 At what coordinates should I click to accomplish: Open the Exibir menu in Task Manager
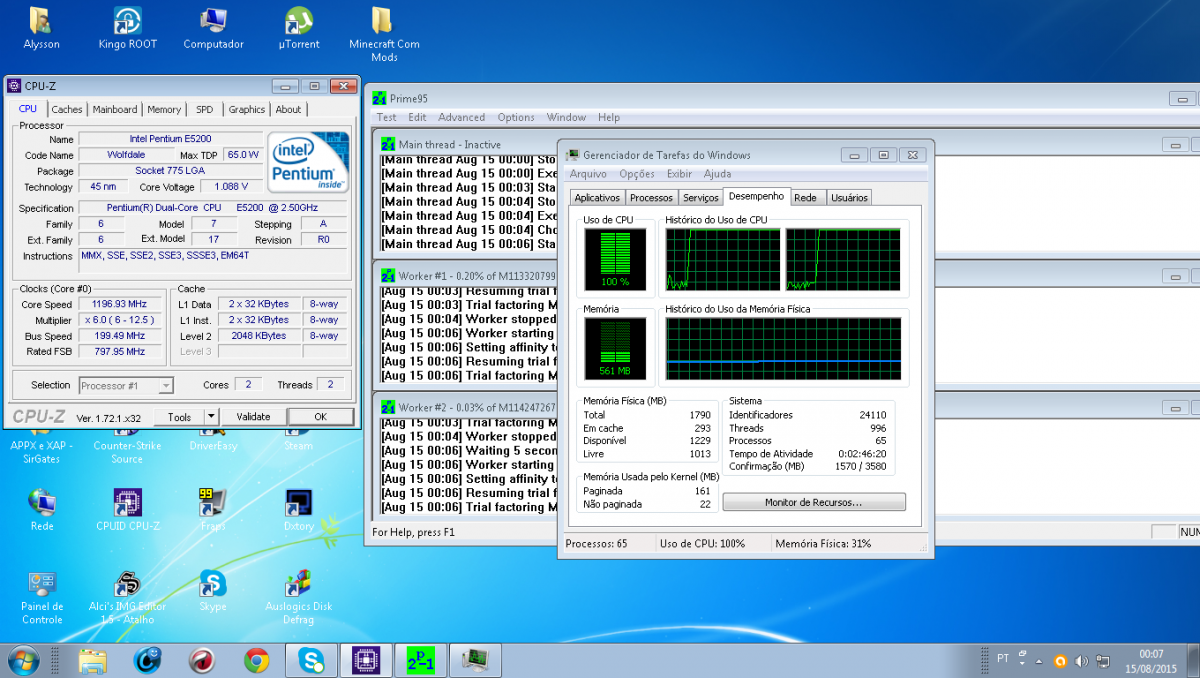click(679, 174)
